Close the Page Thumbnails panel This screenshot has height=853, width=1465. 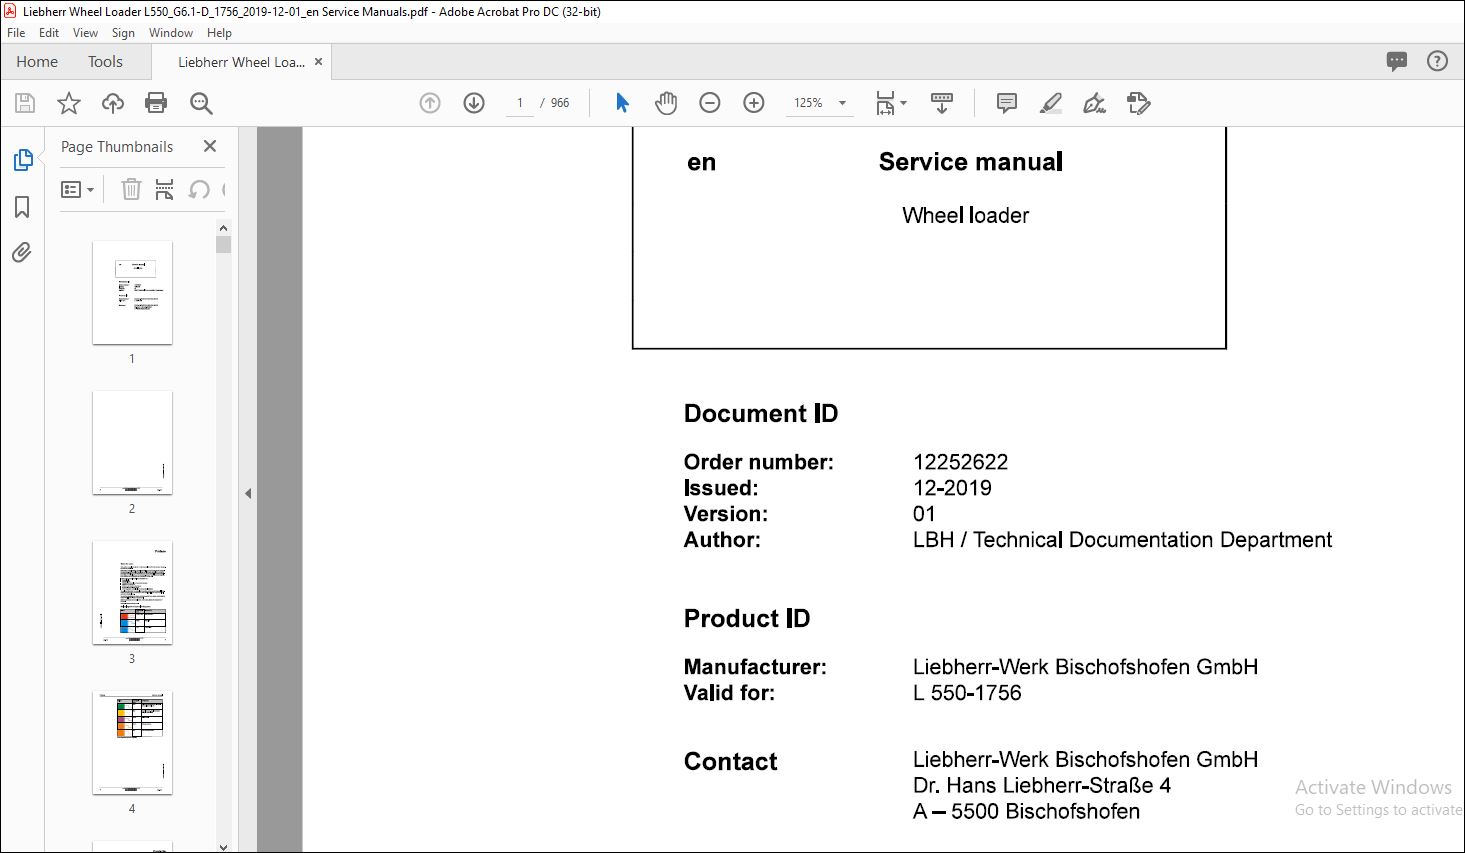[x=210, y=146]
